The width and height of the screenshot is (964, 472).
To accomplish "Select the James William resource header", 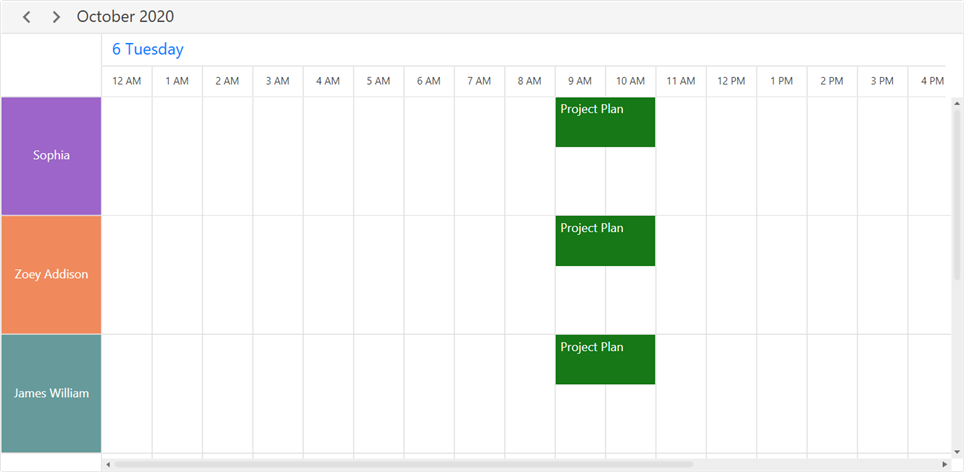I will point(51,393).
